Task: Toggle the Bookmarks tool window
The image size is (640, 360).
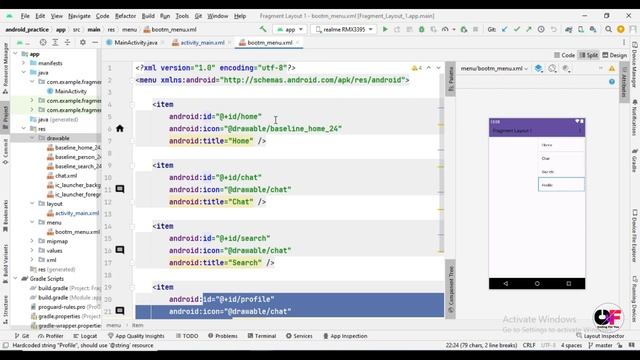Action: coord(5,216)
